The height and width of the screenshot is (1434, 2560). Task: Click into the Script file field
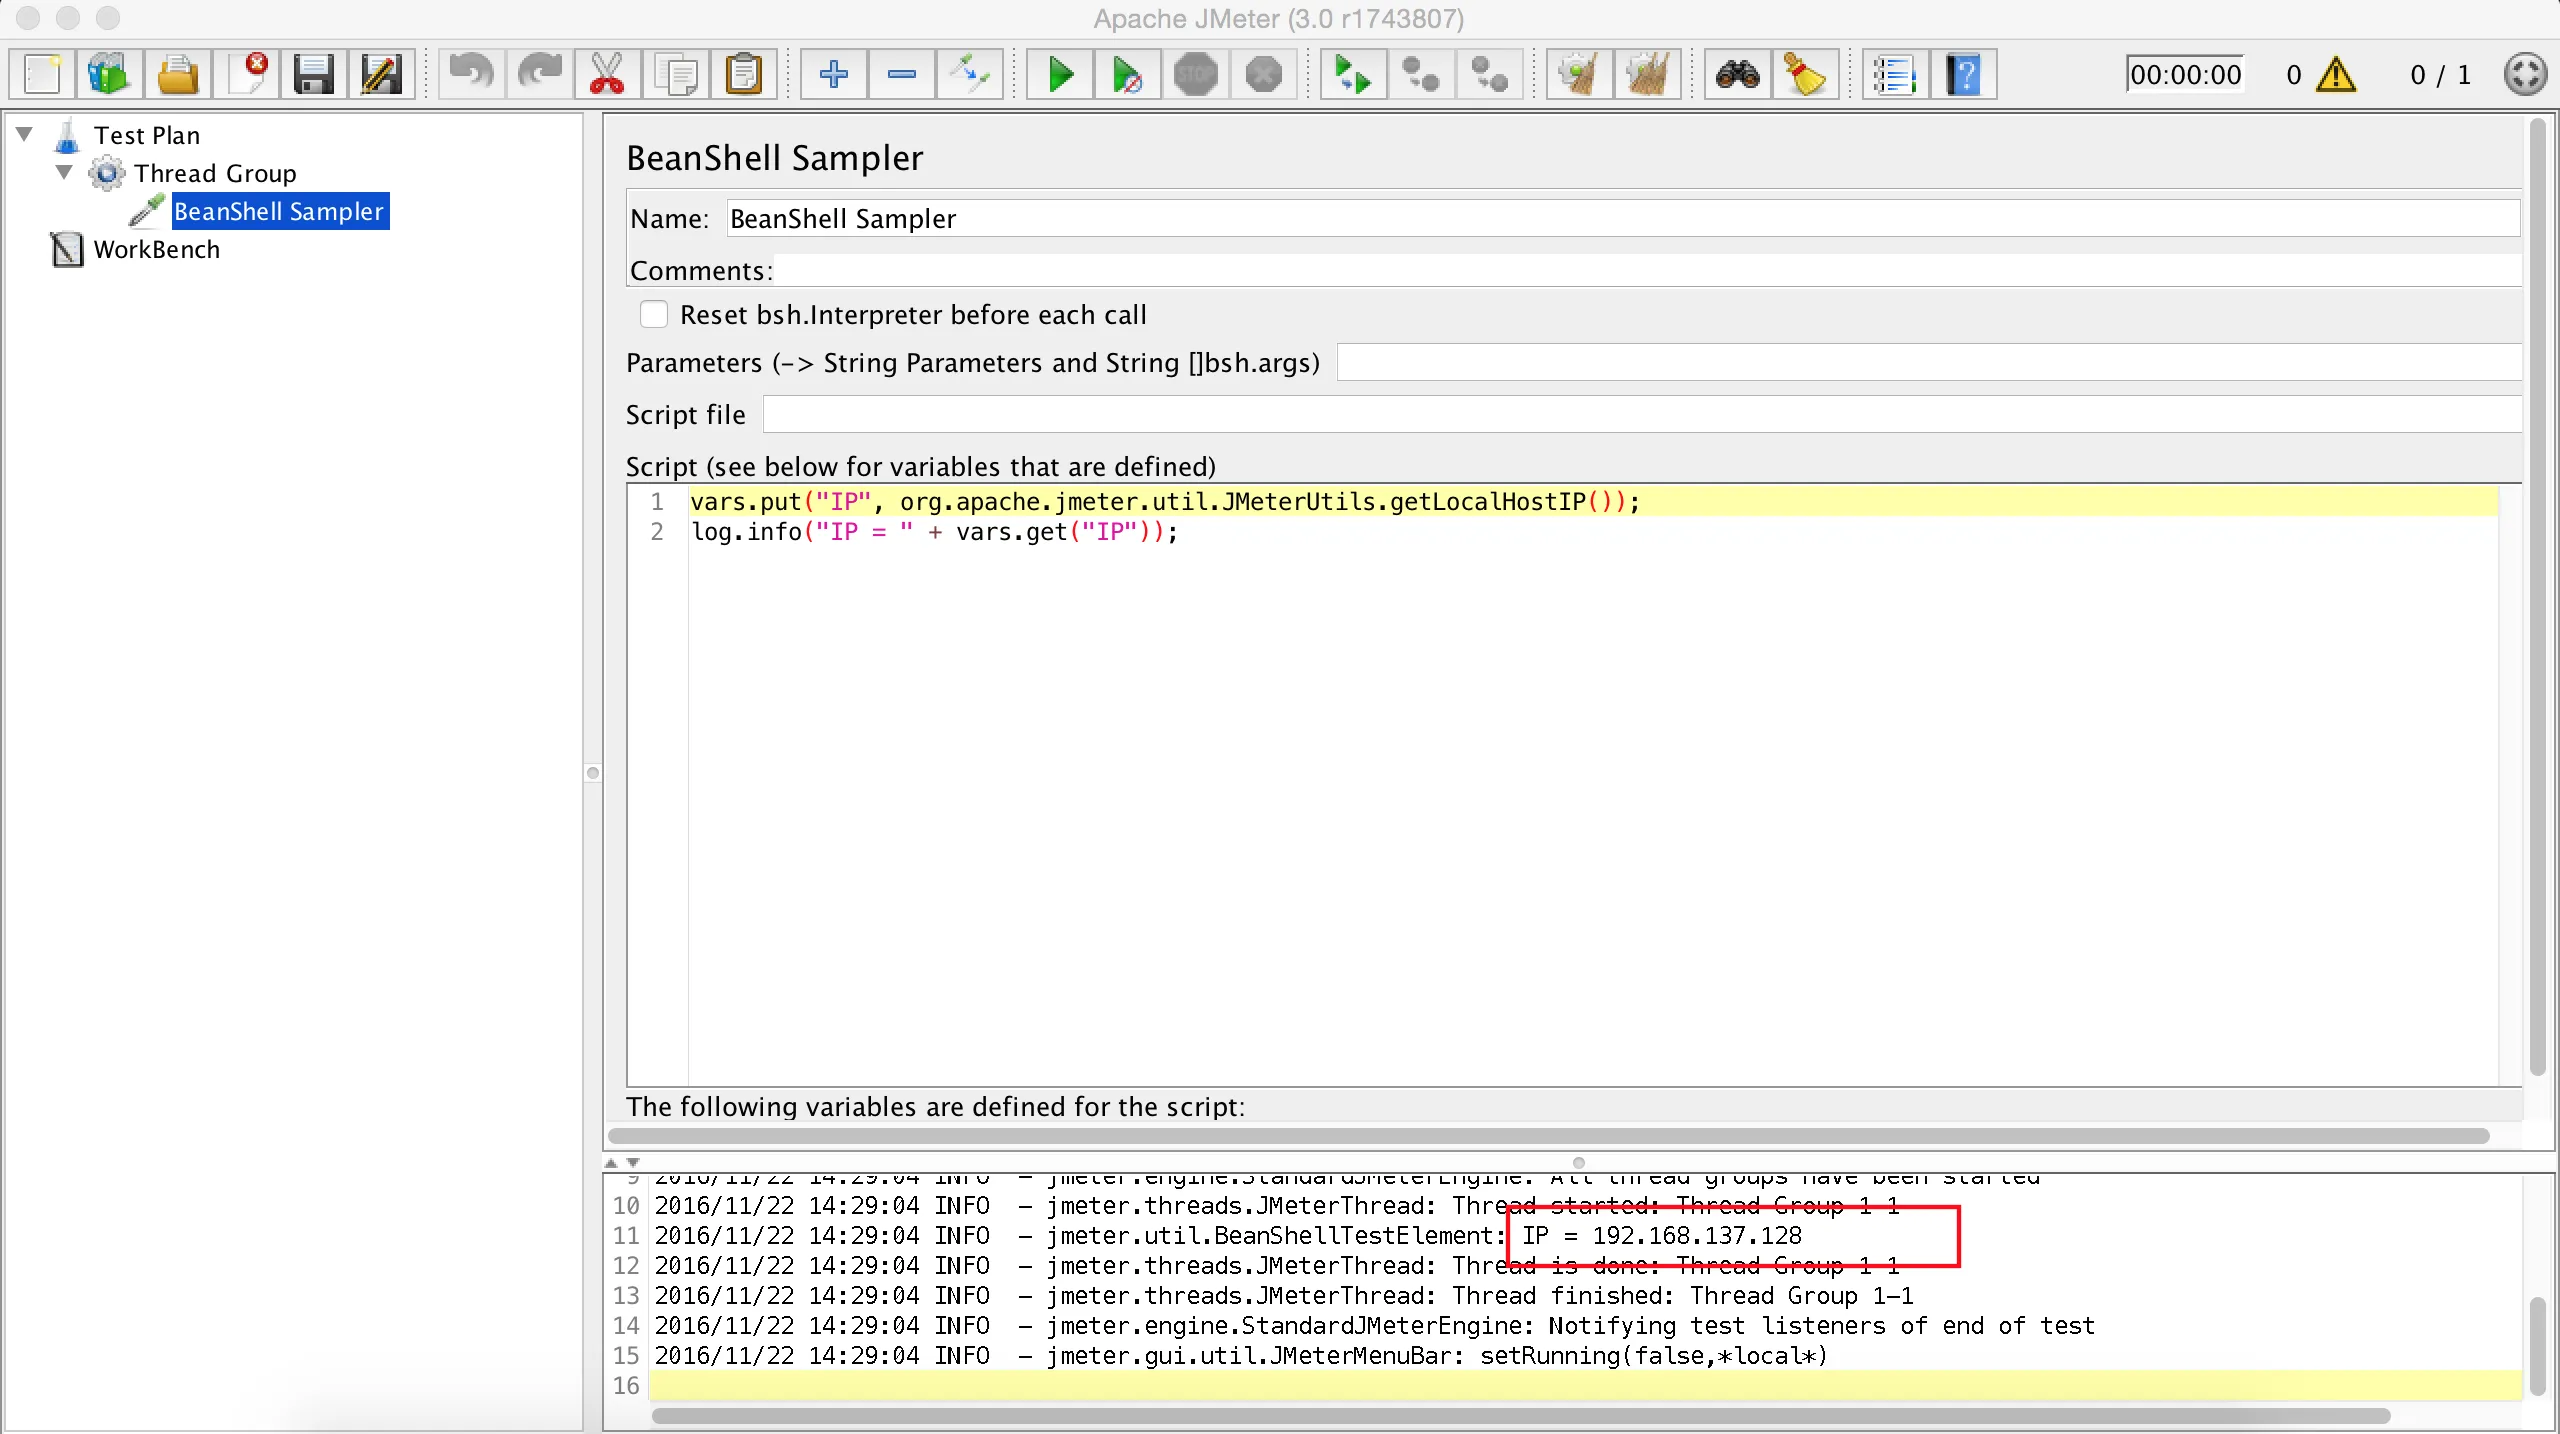(1640, 415)
